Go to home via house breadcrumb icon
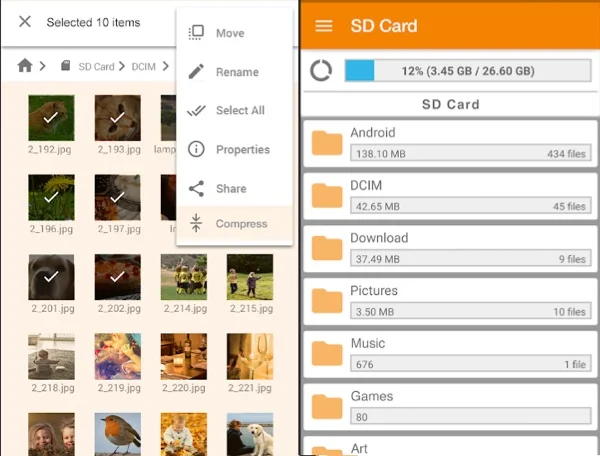Image resolution: width=600 pixels, height=456 pixels. tap(25, 65)
